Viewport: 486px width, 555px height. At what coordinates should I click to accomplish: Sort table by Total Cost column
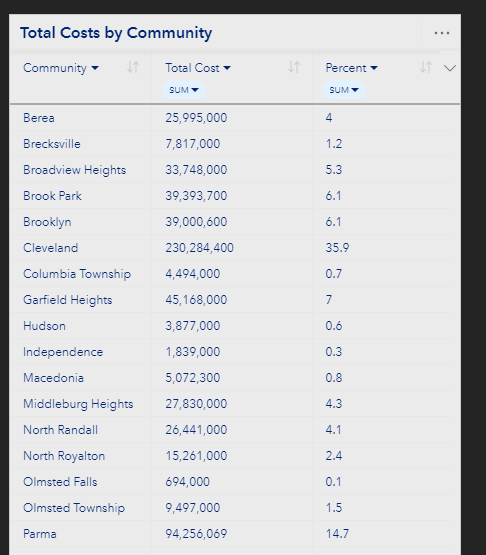click(x=294, y=67)
